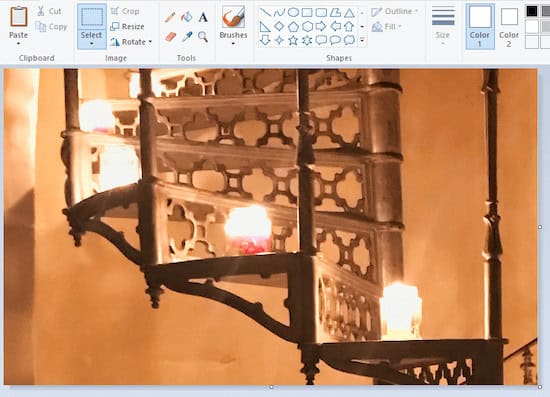Click the Crop button
This screenshot has width=550, height=397.
click(125, 11)
